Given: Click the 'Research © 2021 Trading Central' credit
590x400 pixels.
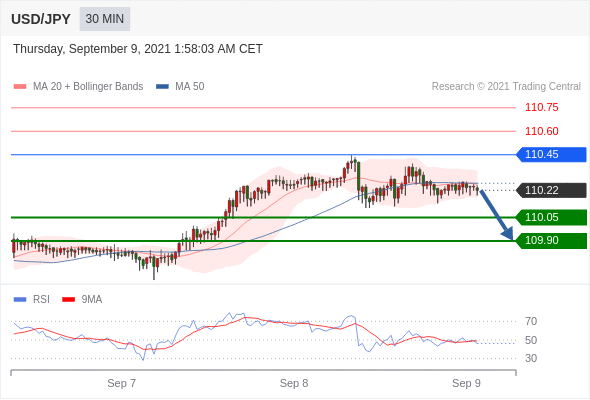Looking at the screenshot, I should tap(506, 87).
